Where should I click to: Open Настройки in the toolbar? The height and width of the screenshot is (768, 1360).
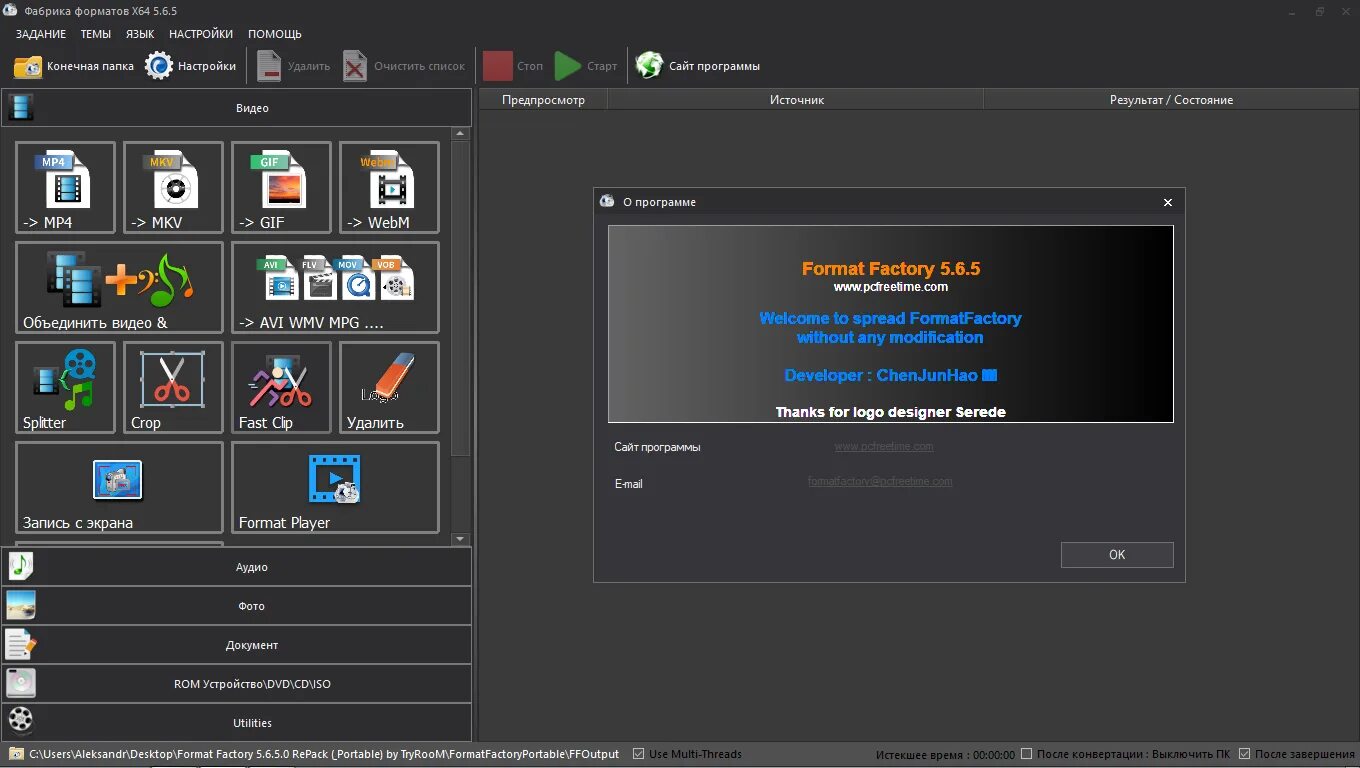190,66
